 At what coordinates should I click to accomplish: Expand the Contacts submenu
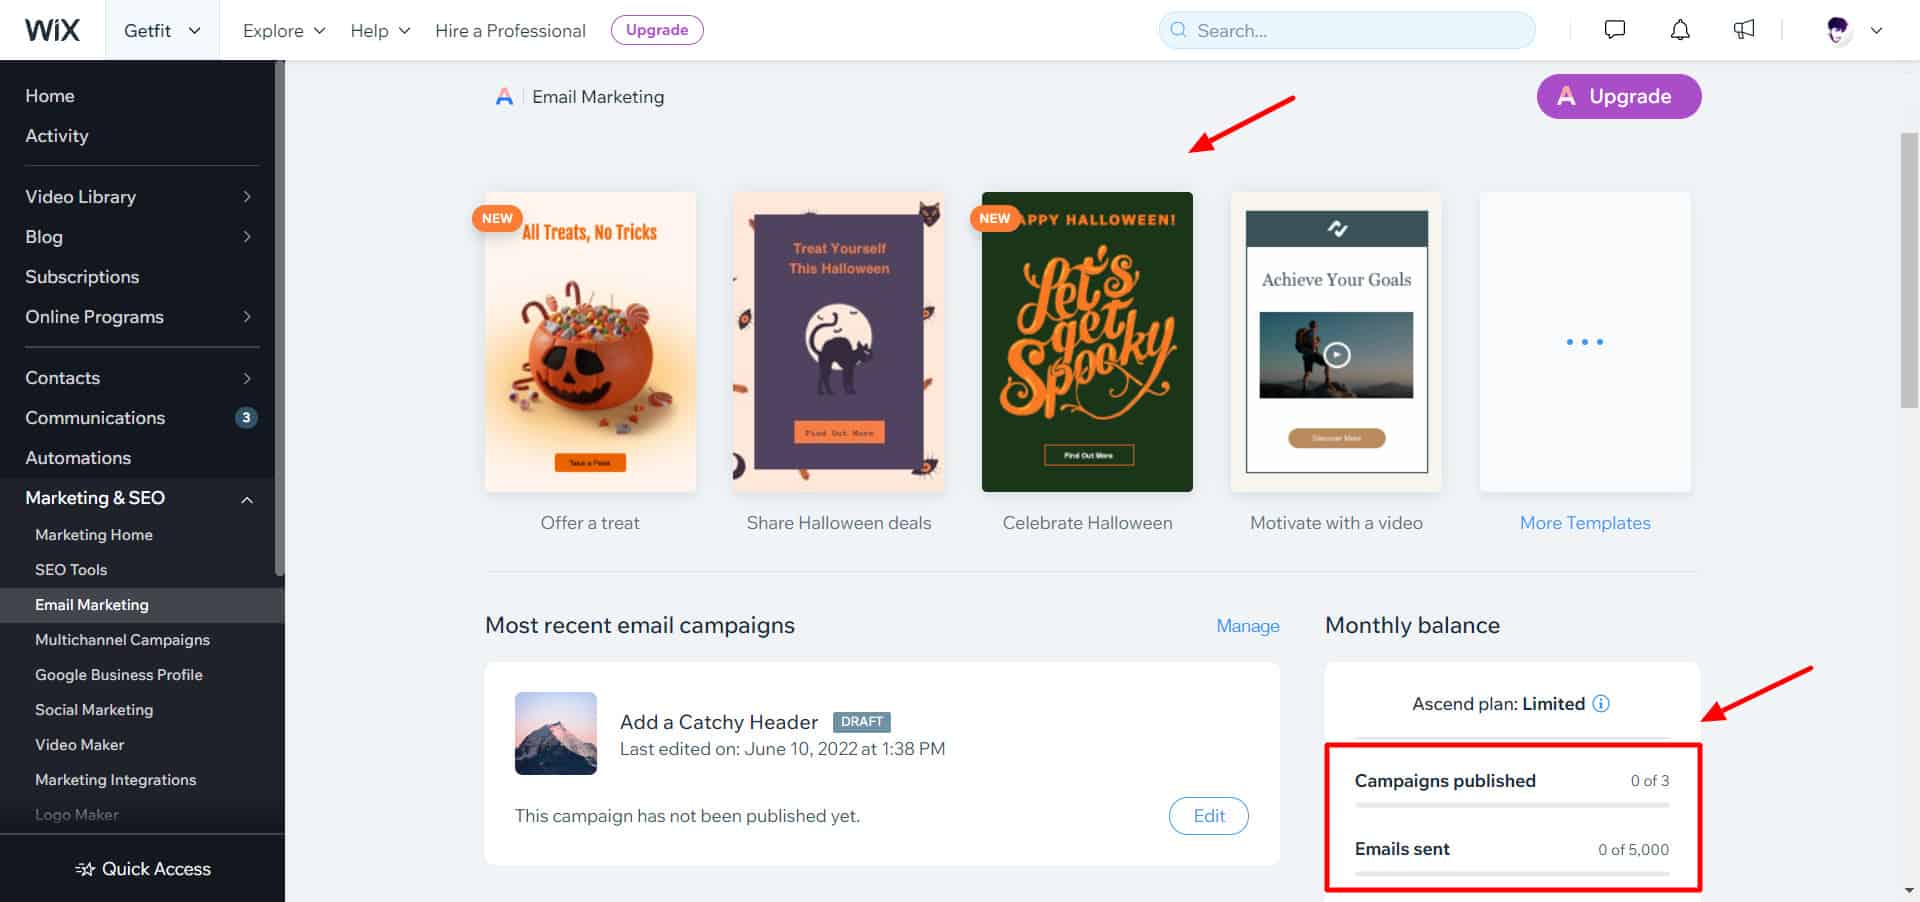(246, 378)
